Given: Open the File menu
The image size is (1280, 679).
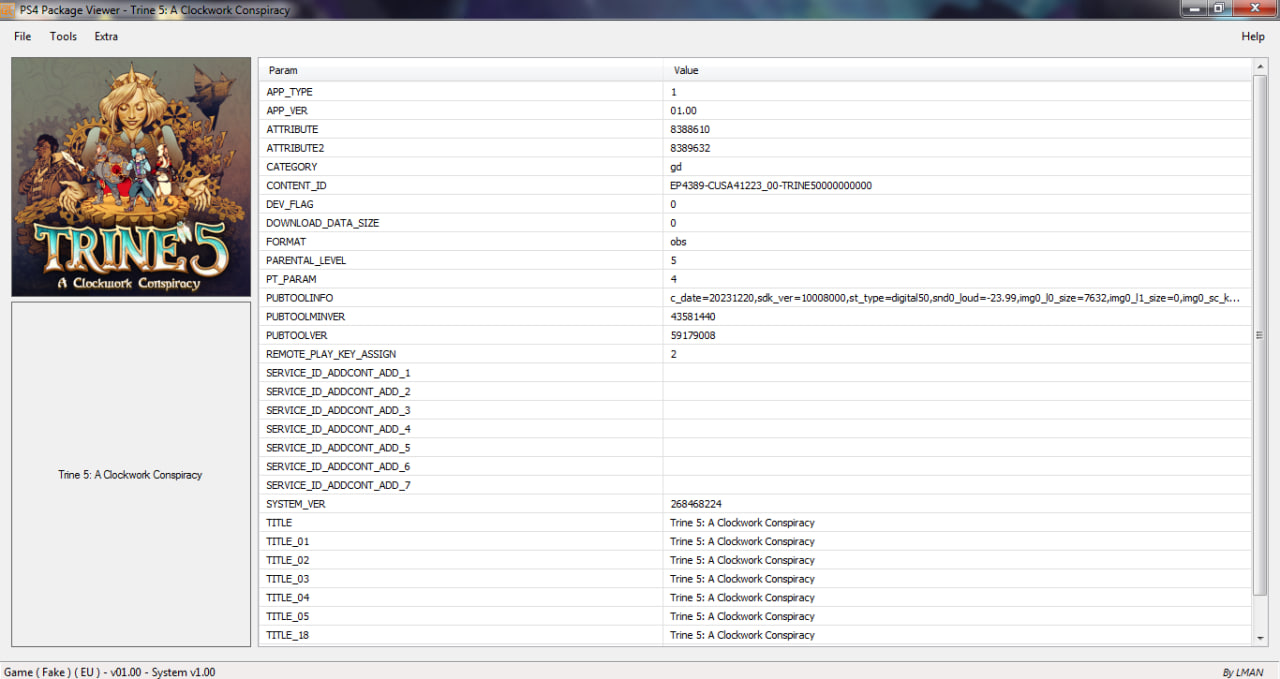Looking at the screenshot, I should tap(22, 36).
